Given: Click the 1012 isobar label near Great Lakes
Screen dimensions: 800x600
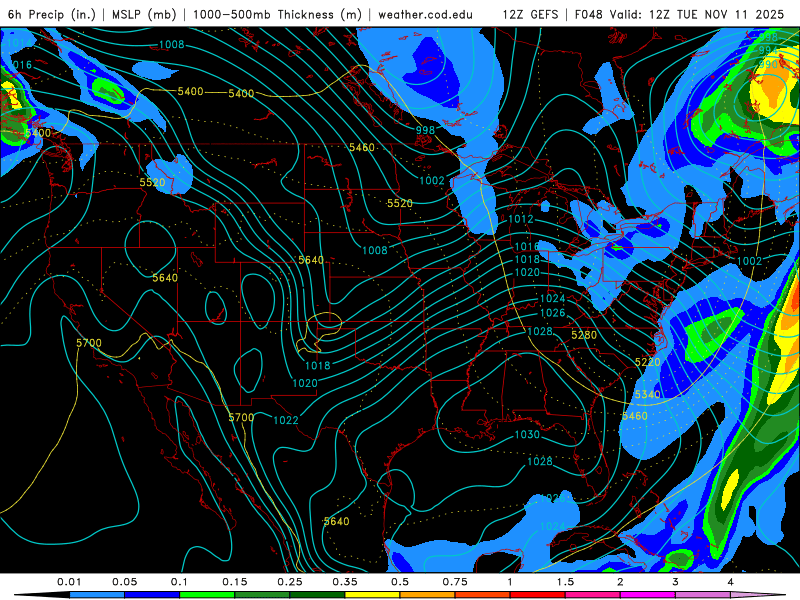Looking at the screenshot, I should coord(521,219).
